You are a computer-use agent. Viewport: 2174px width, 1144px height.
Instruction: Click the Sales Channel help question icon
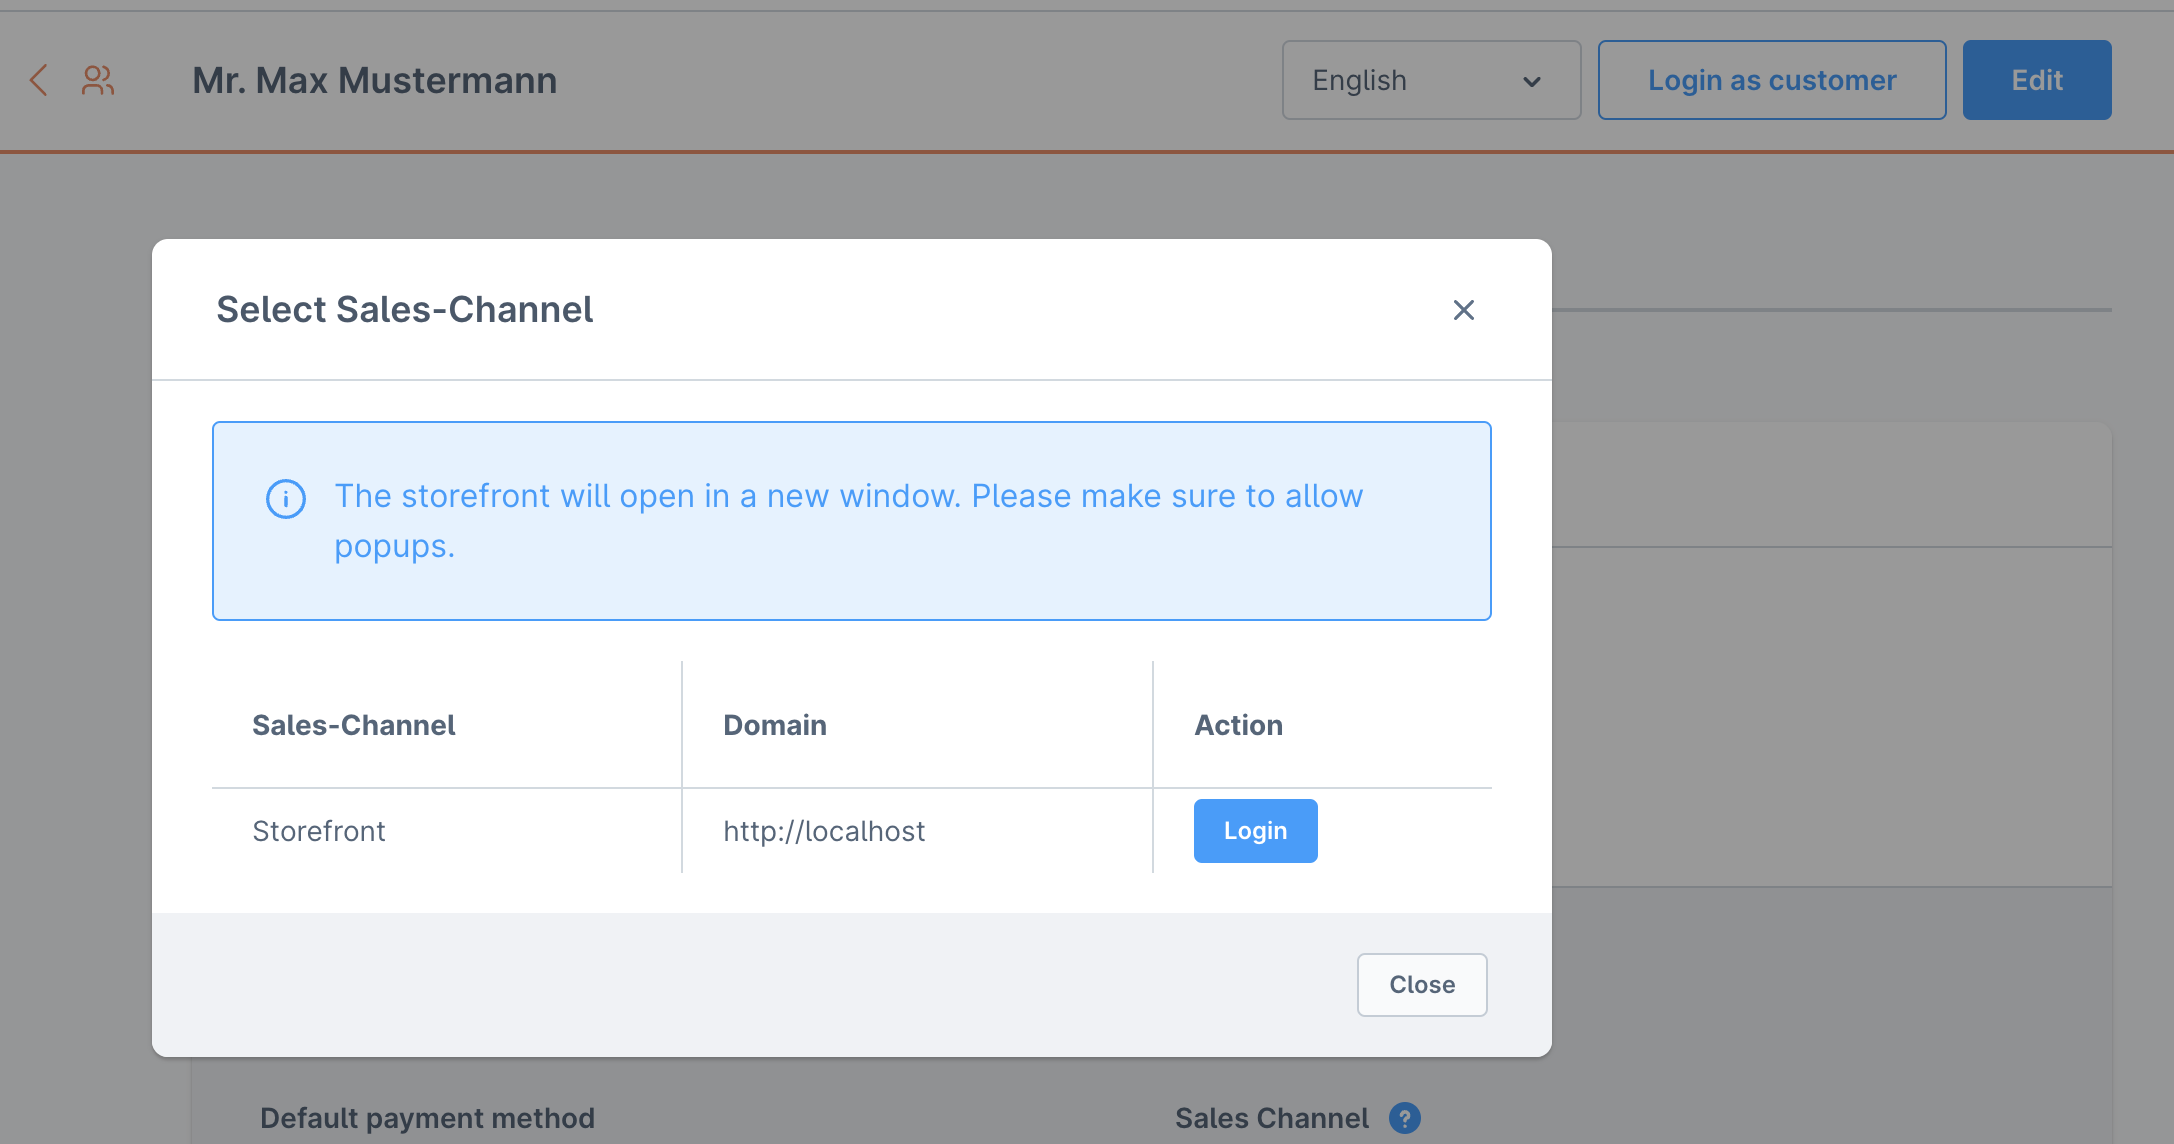(1405, 1118)
